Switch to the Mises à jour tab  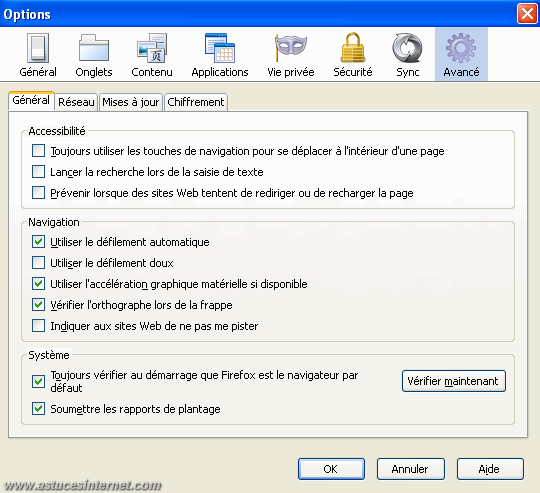point(131,102)
